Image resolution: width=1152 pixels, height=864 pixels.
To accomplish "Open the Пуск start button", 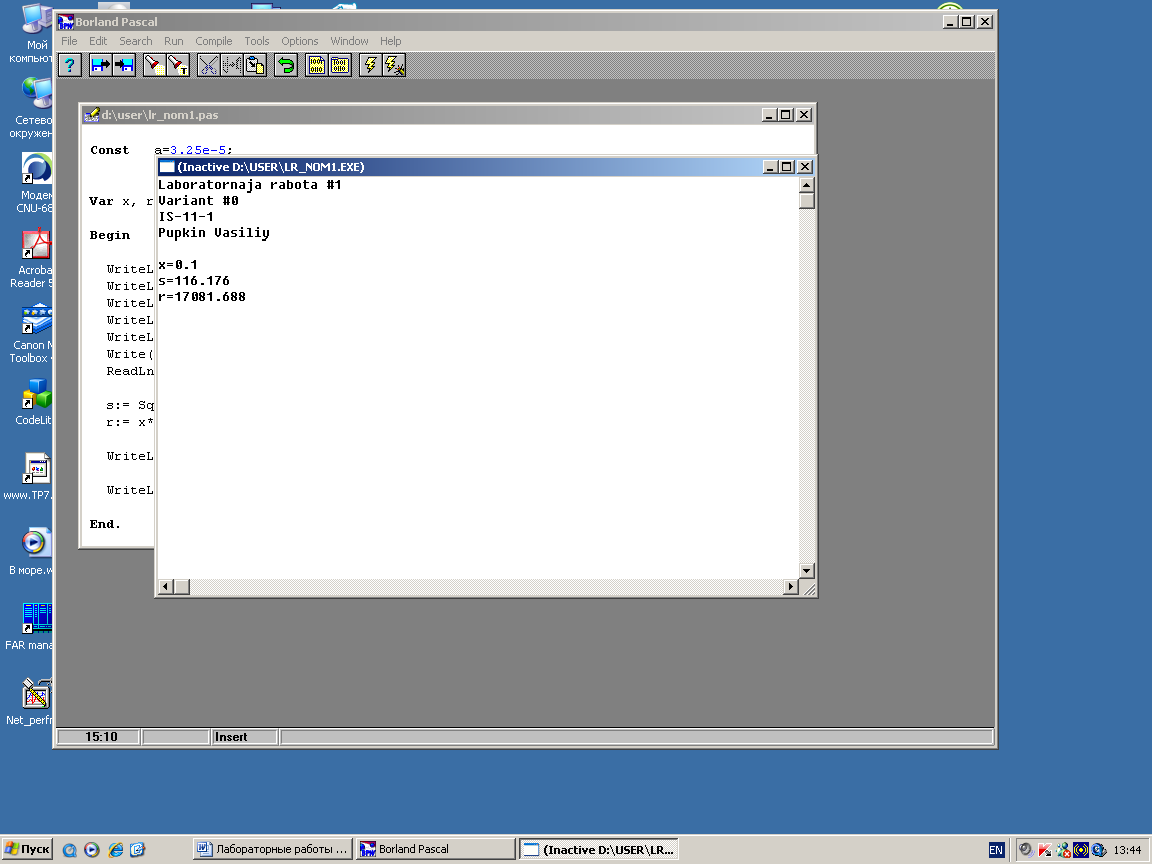I will (x=27, y=849).
